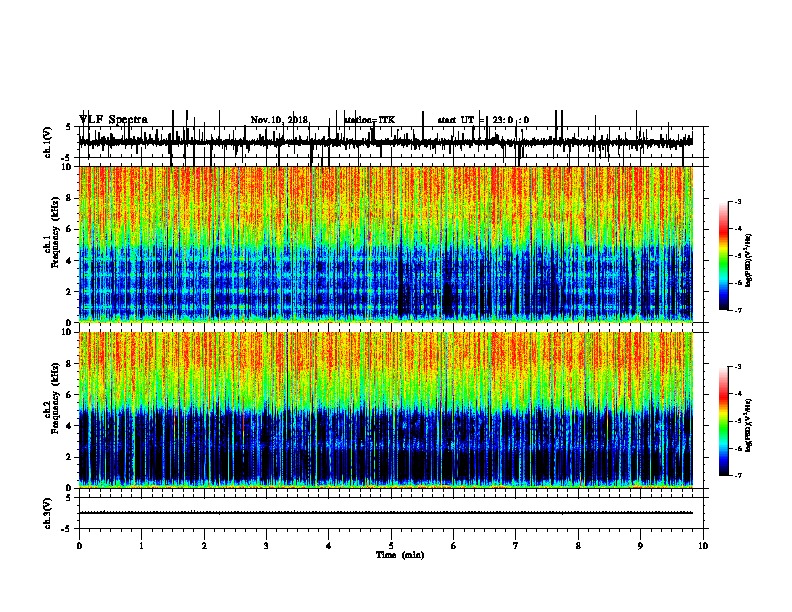Click the ch.2 frequency spectrogram panel
Screen dimensions: 792x612
click(x=385, y=410)
